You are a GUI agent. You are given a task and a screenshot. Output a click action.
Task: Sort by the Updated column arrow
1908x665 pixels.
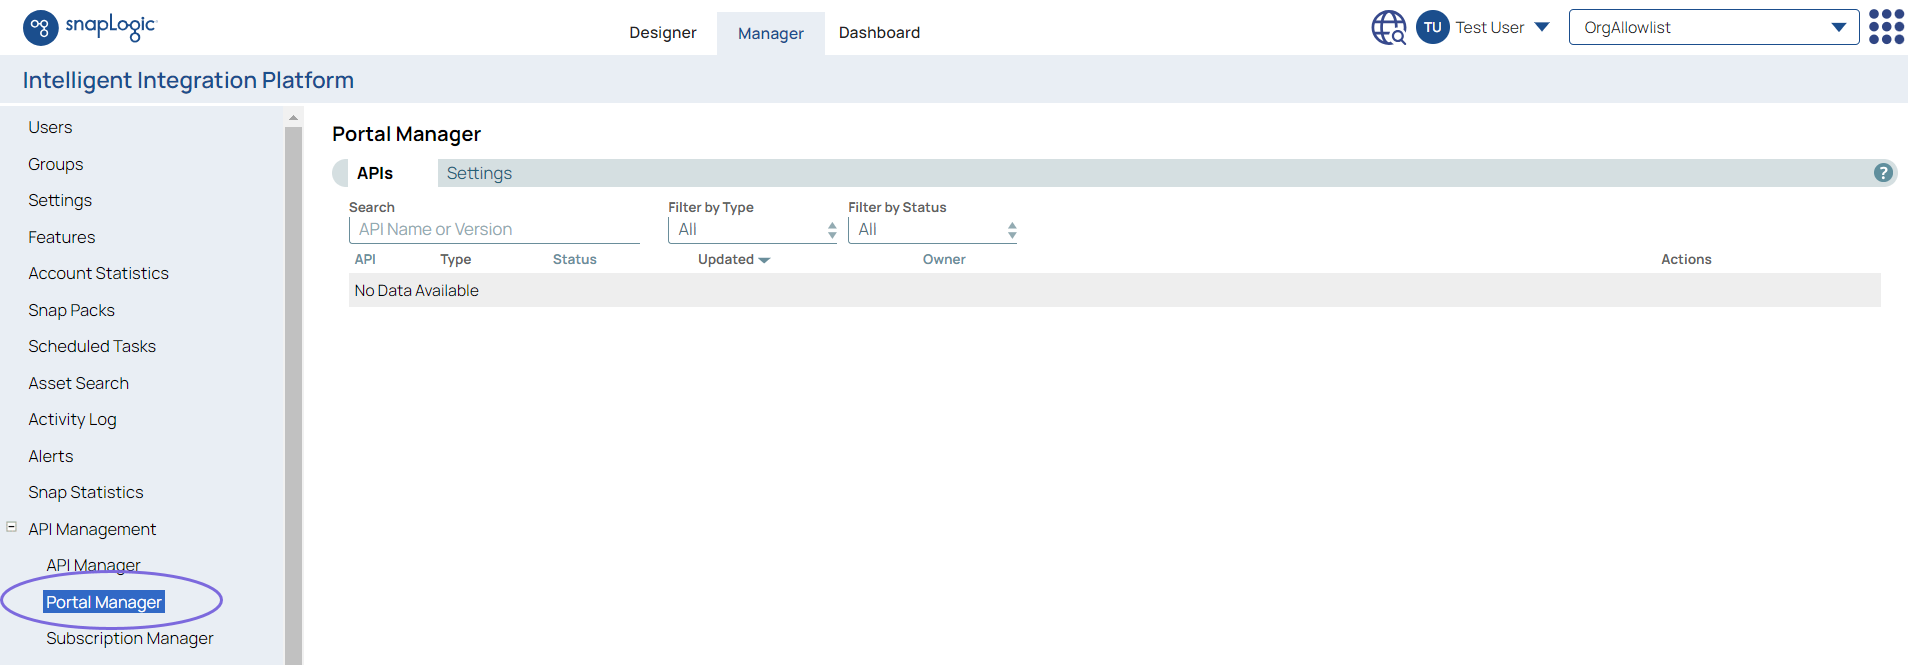pos(765,260)
